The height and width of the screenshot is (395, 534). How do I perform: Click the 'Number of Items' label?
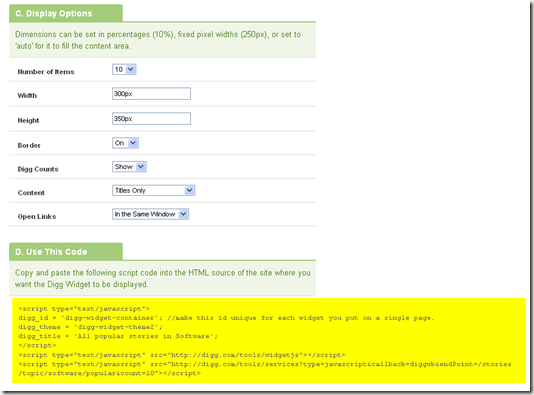[x=46, y=72]
